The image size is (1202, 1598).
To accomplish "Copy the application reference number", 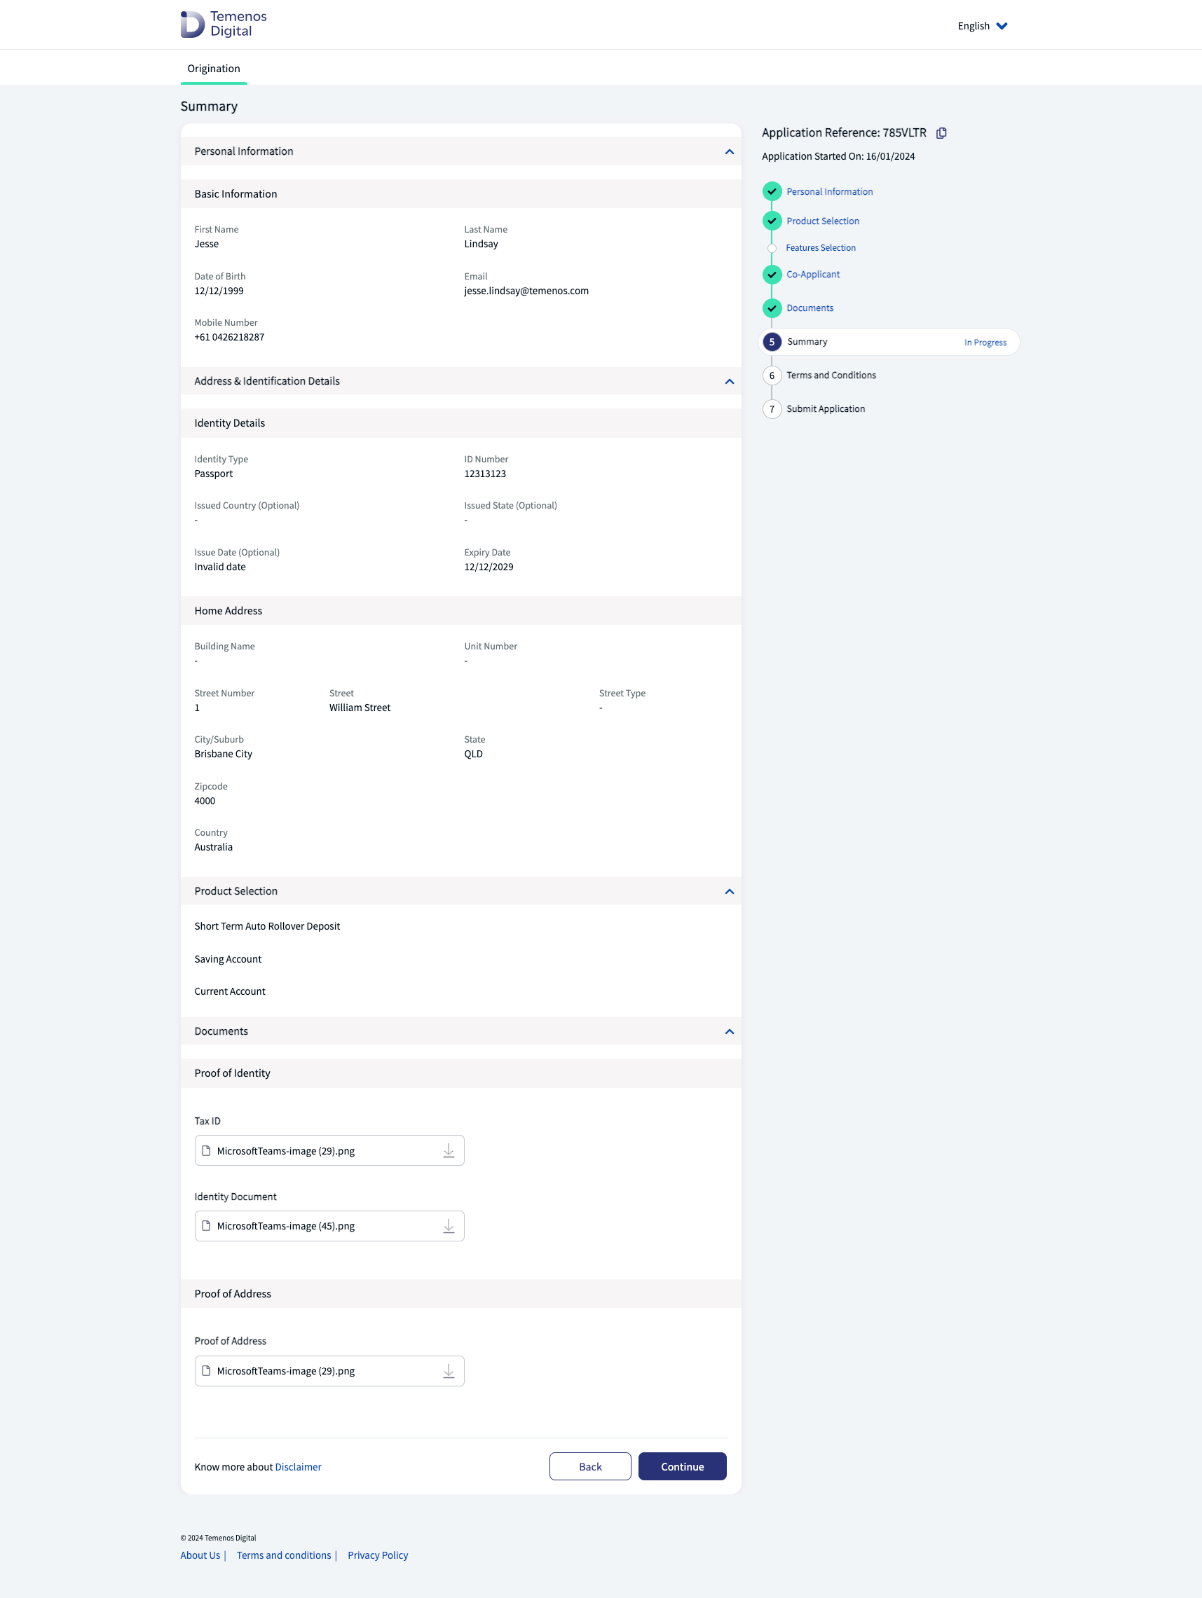I will [941, 133].
